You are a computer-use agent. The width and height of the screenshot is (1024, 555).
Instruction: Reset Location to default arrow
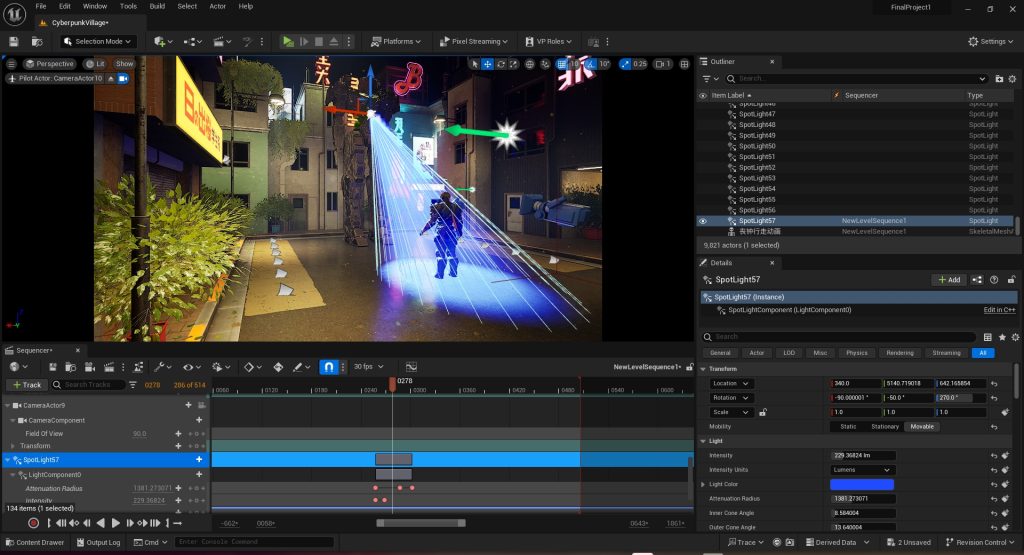coord(994,384)
